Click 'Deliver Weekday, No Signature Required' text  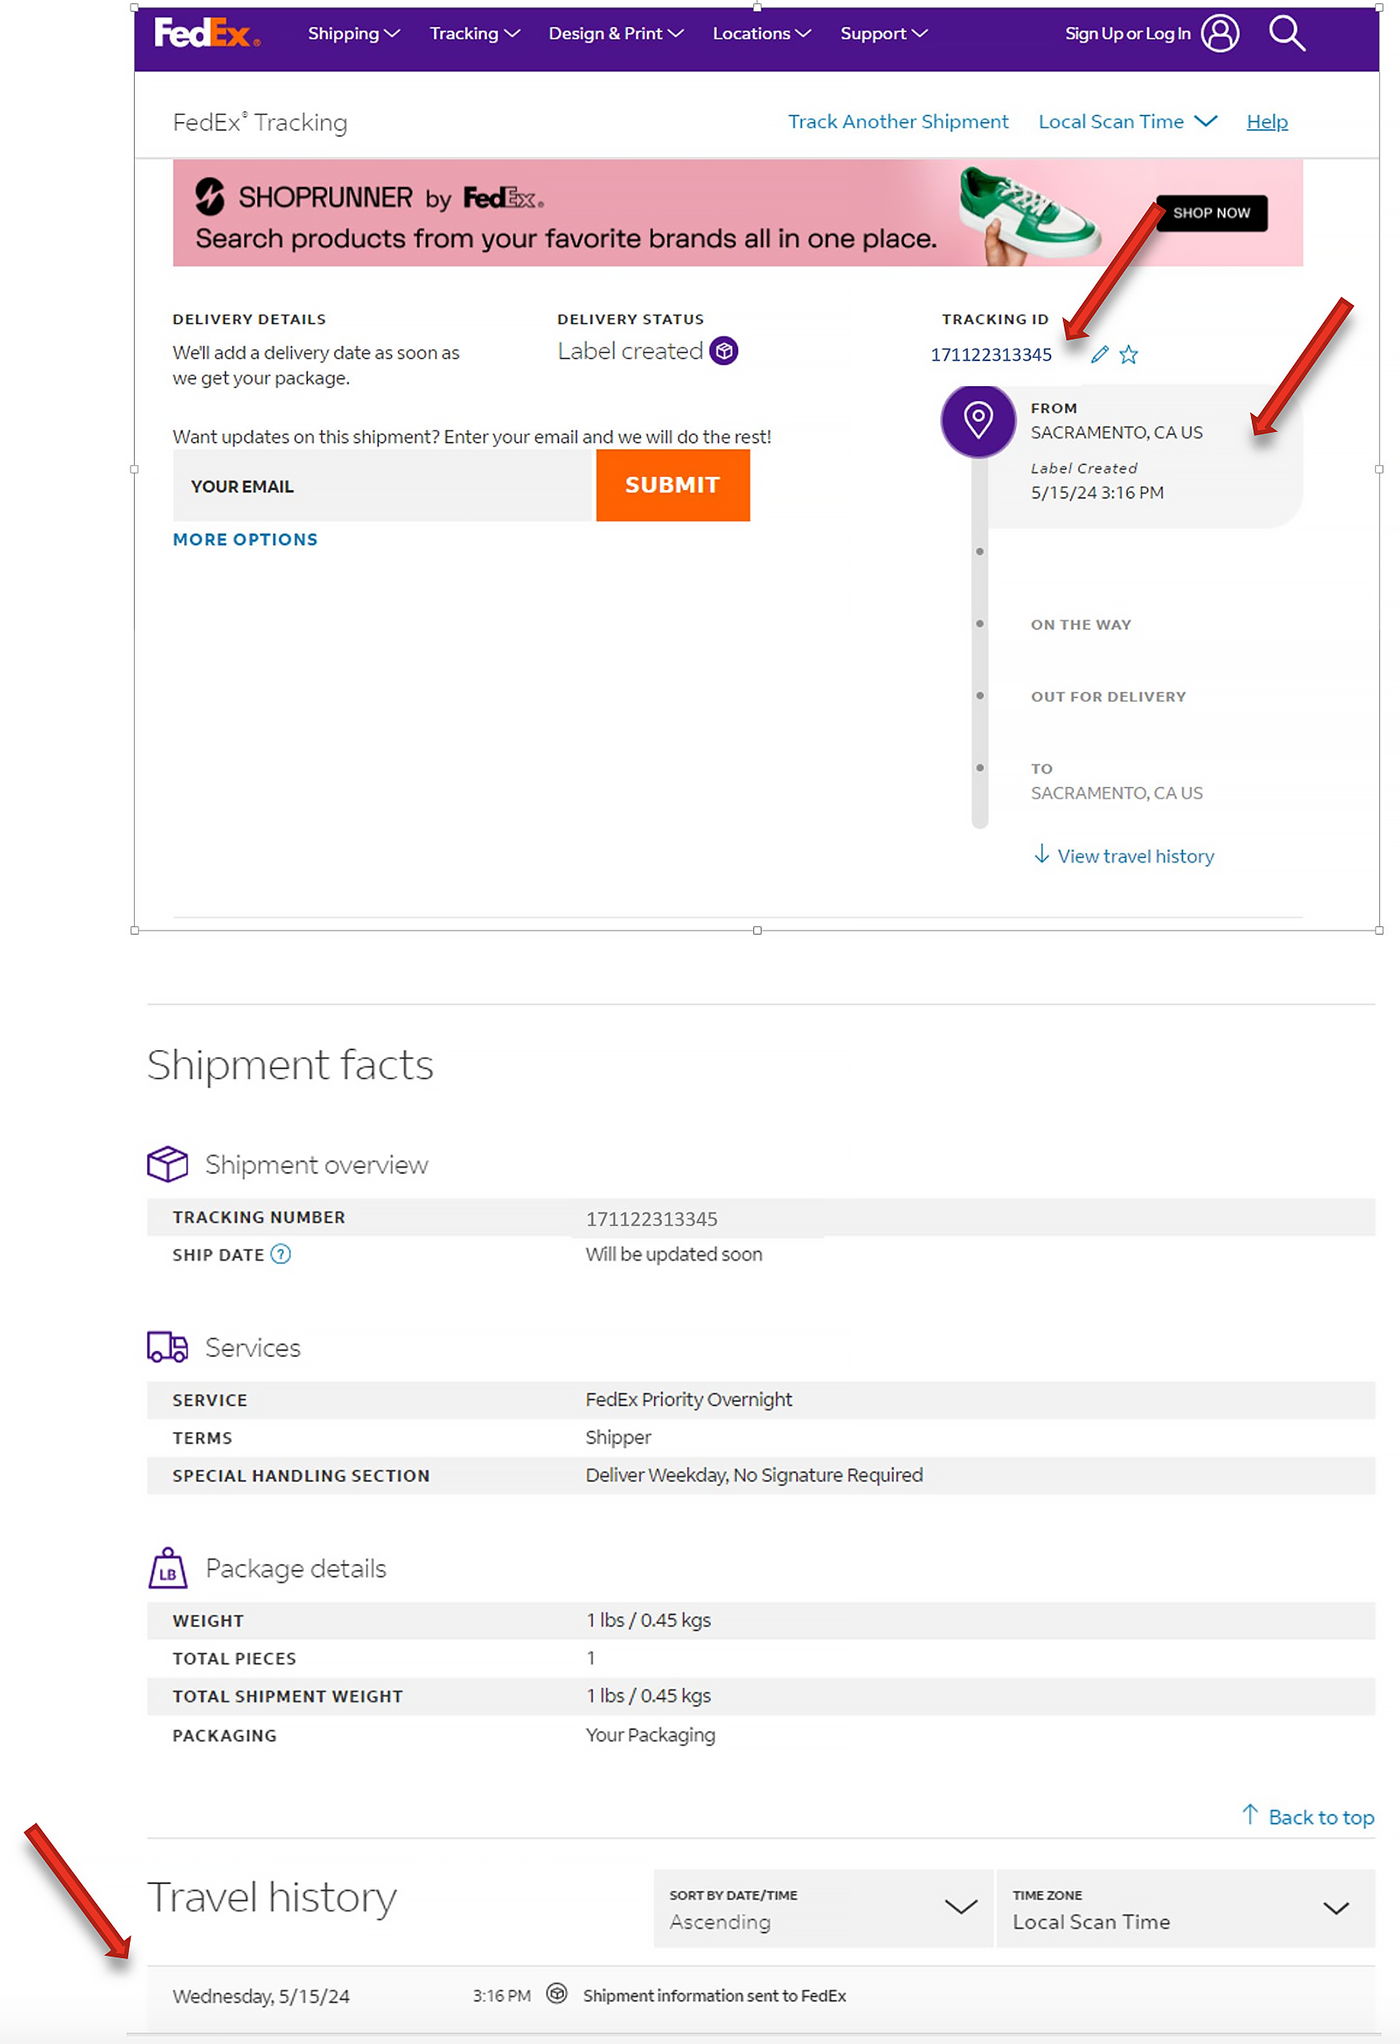tap(754, 1475)
